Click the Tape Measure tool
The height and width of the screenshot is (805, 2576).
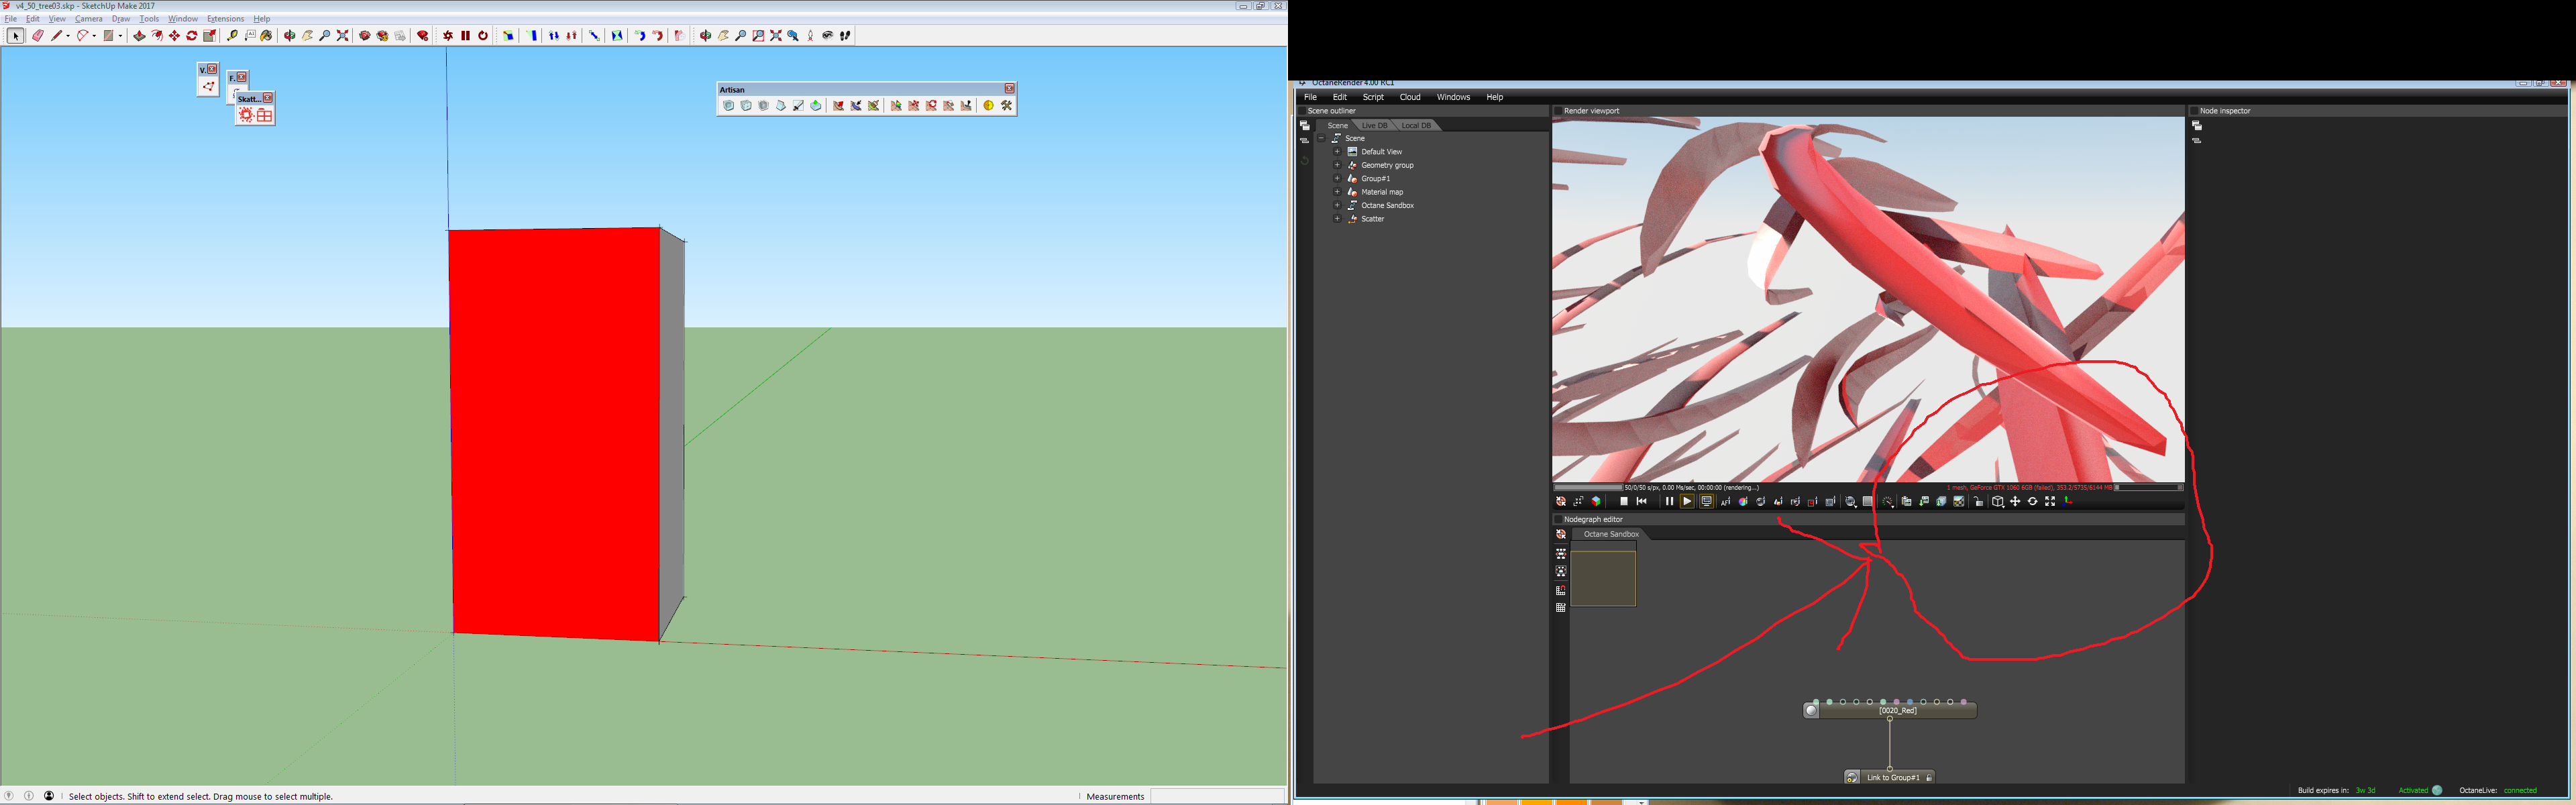coord(232,36)
